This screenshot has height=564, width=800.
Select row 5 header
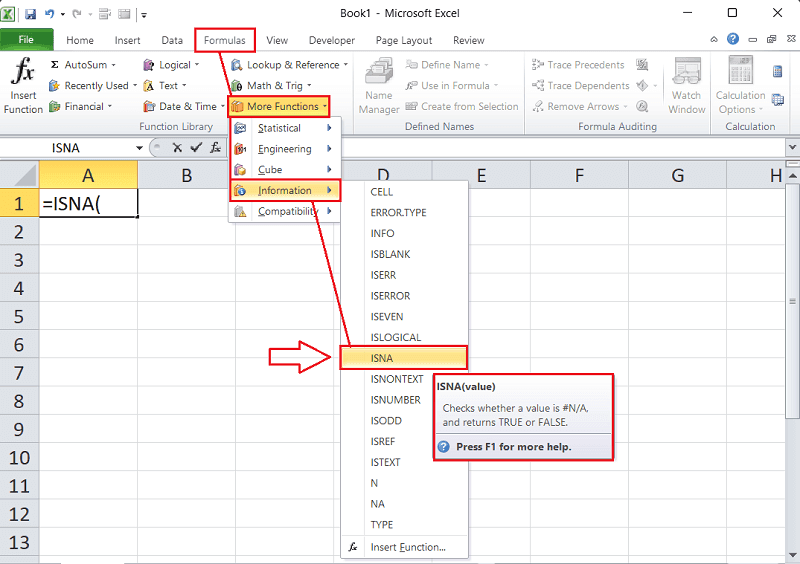pos(19,316)
